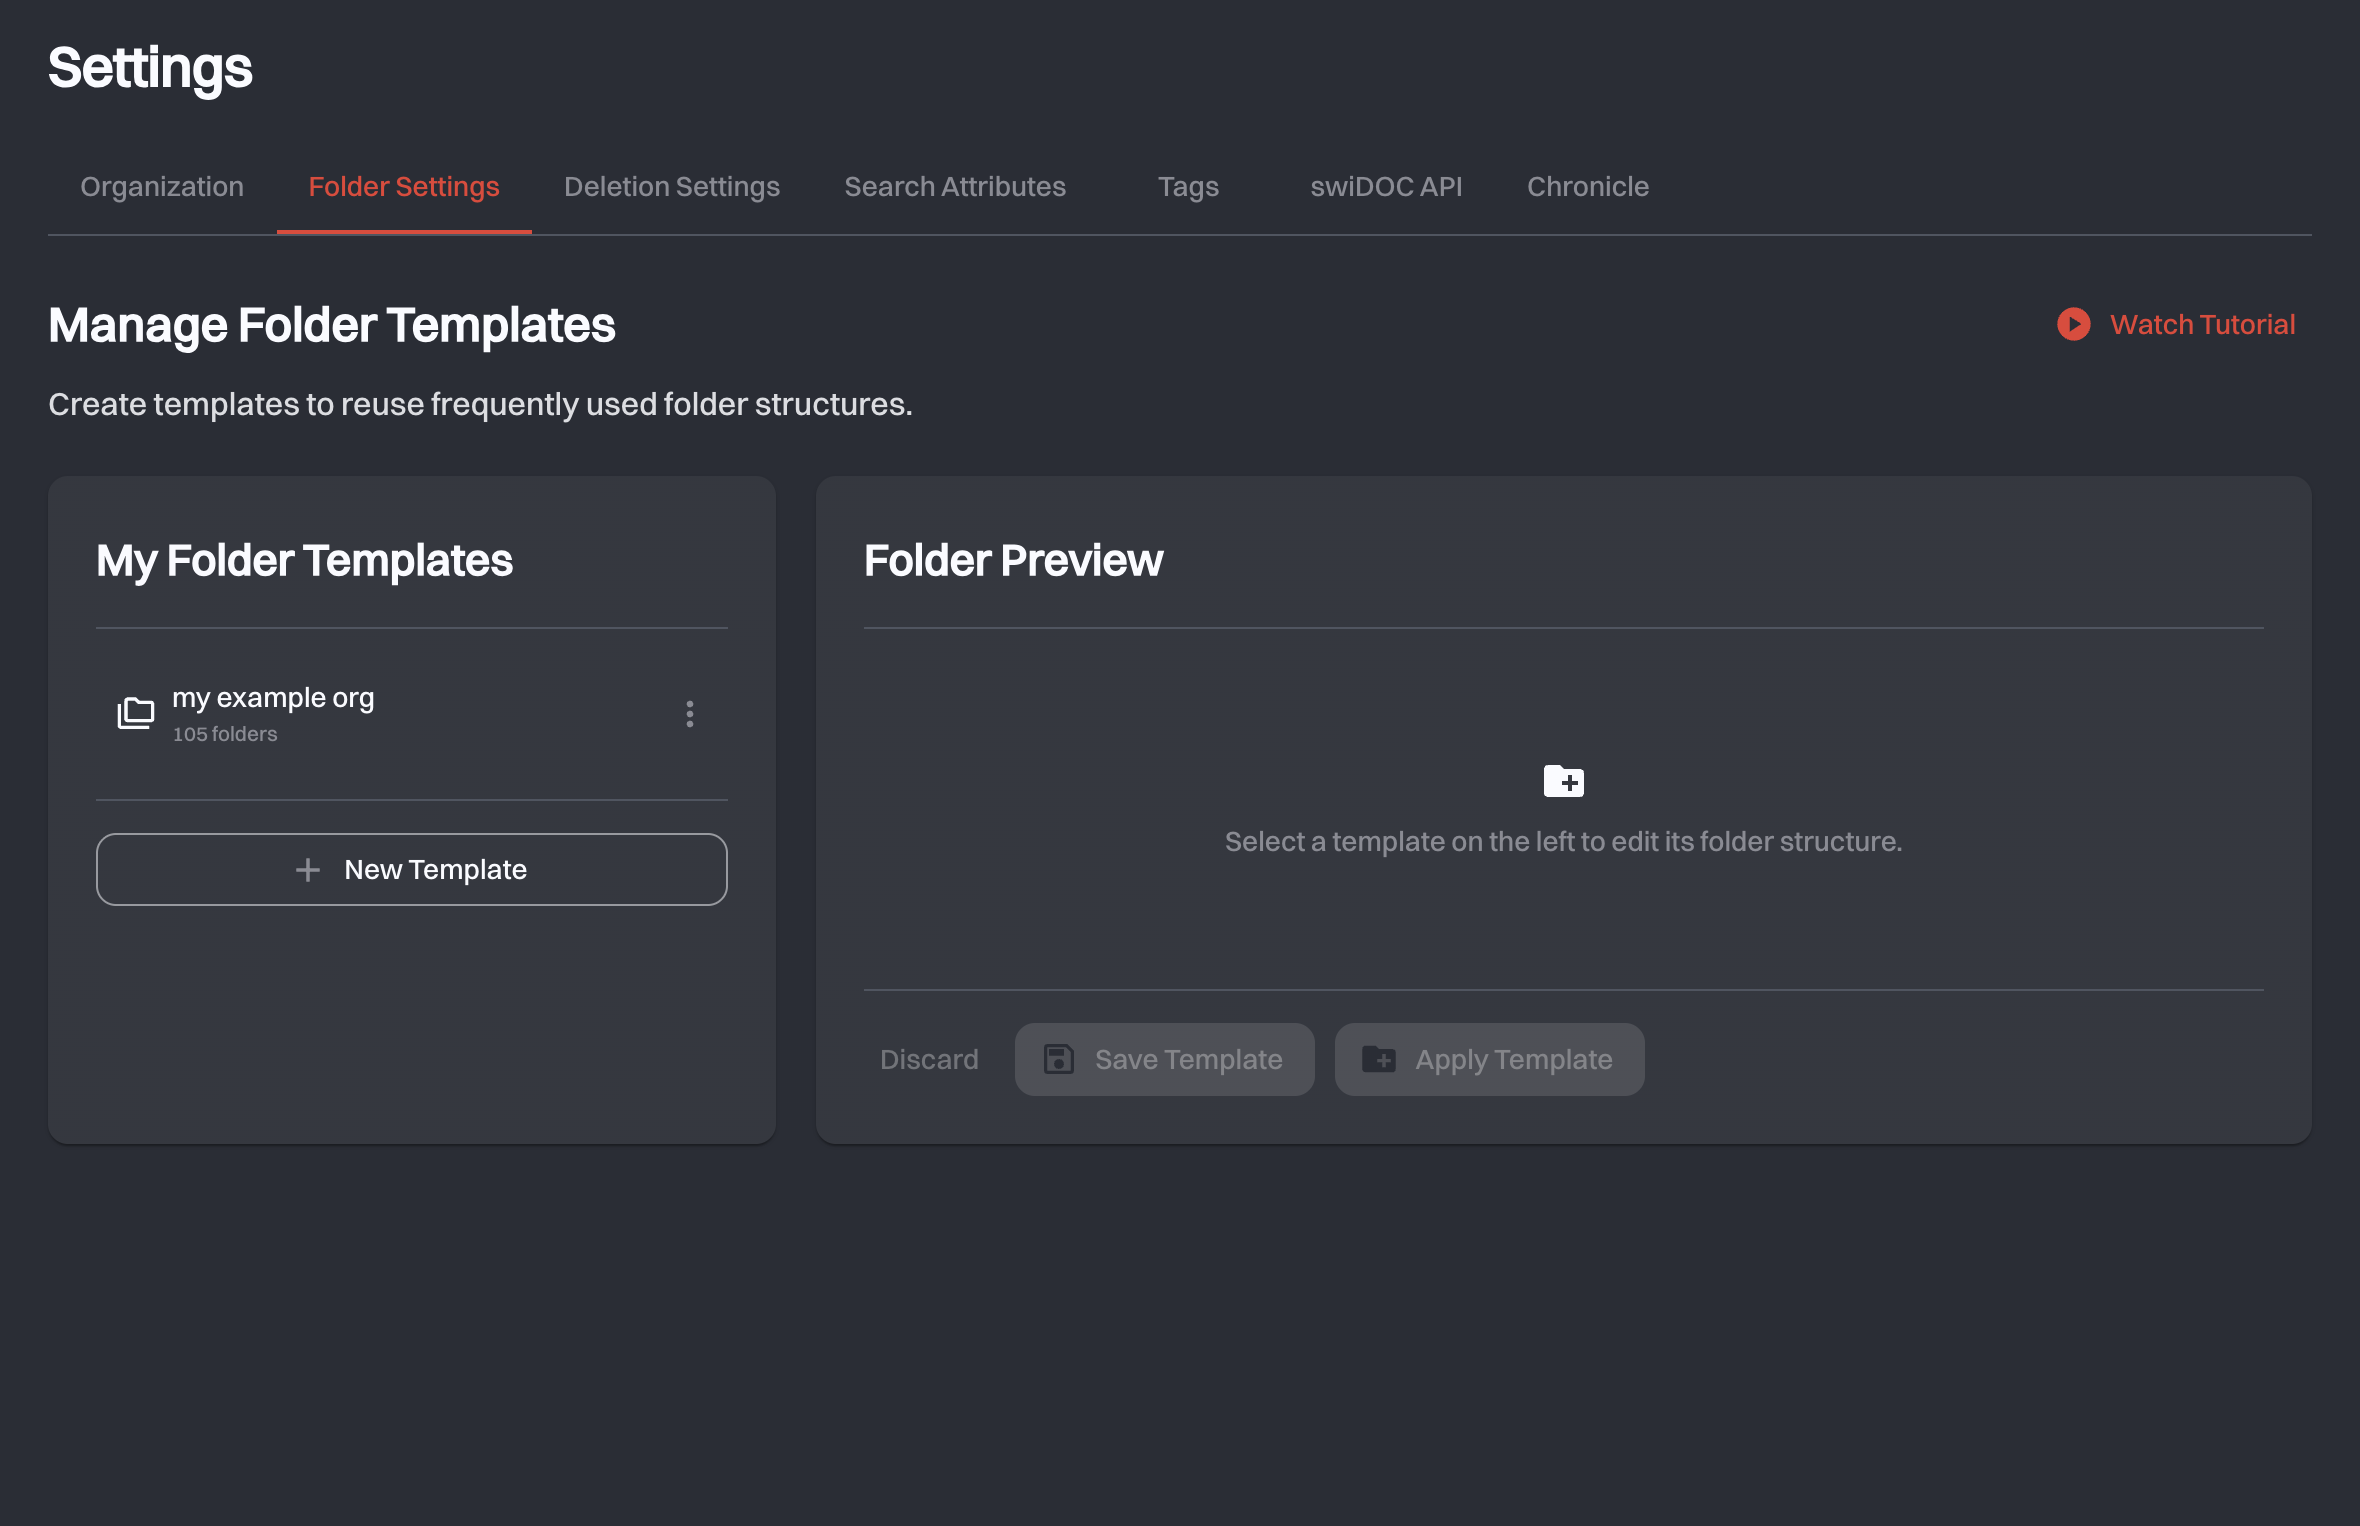The image size is (2360, 1526).
Task: Open the Tags tab
Action: click(x=1188, y=187)
